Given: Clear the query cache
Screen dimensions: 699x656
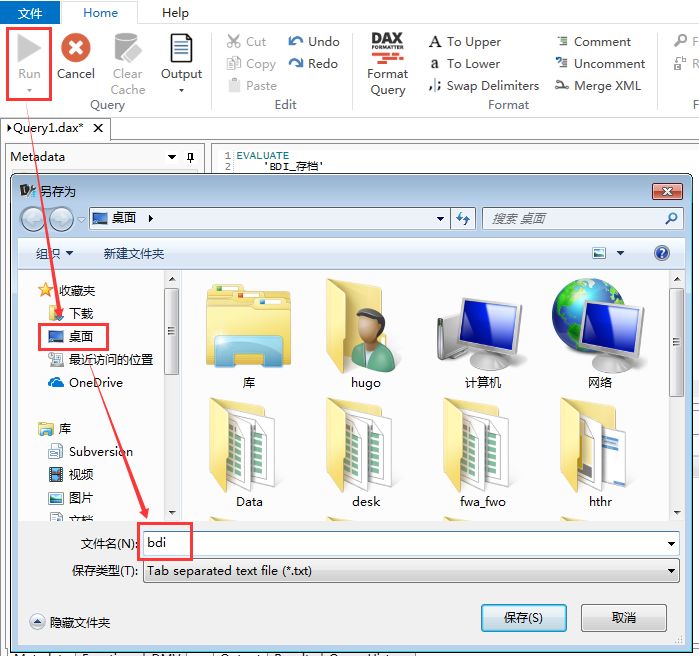Looking at the screenshot, I should pyautogui.click(x=127, y=64).
